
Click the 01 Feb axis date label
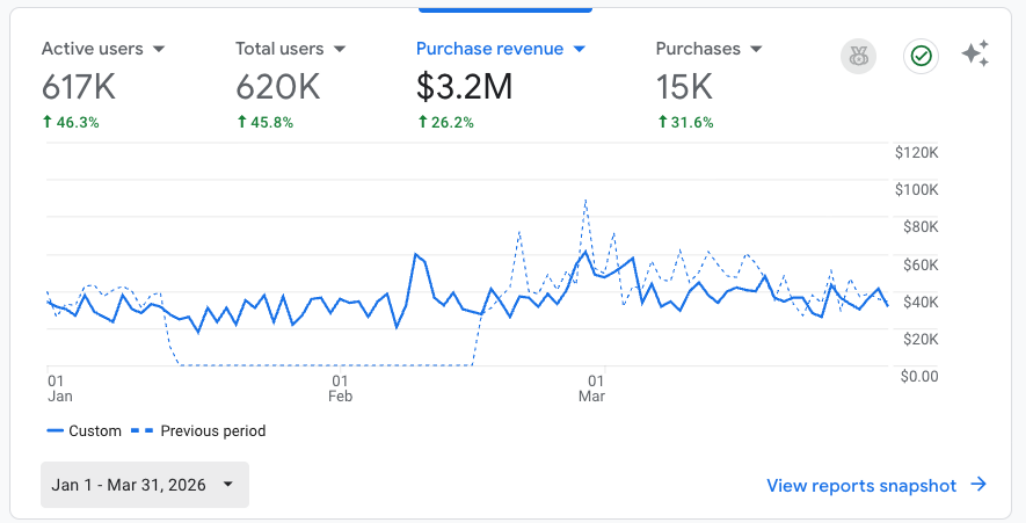tap(340, 388)
